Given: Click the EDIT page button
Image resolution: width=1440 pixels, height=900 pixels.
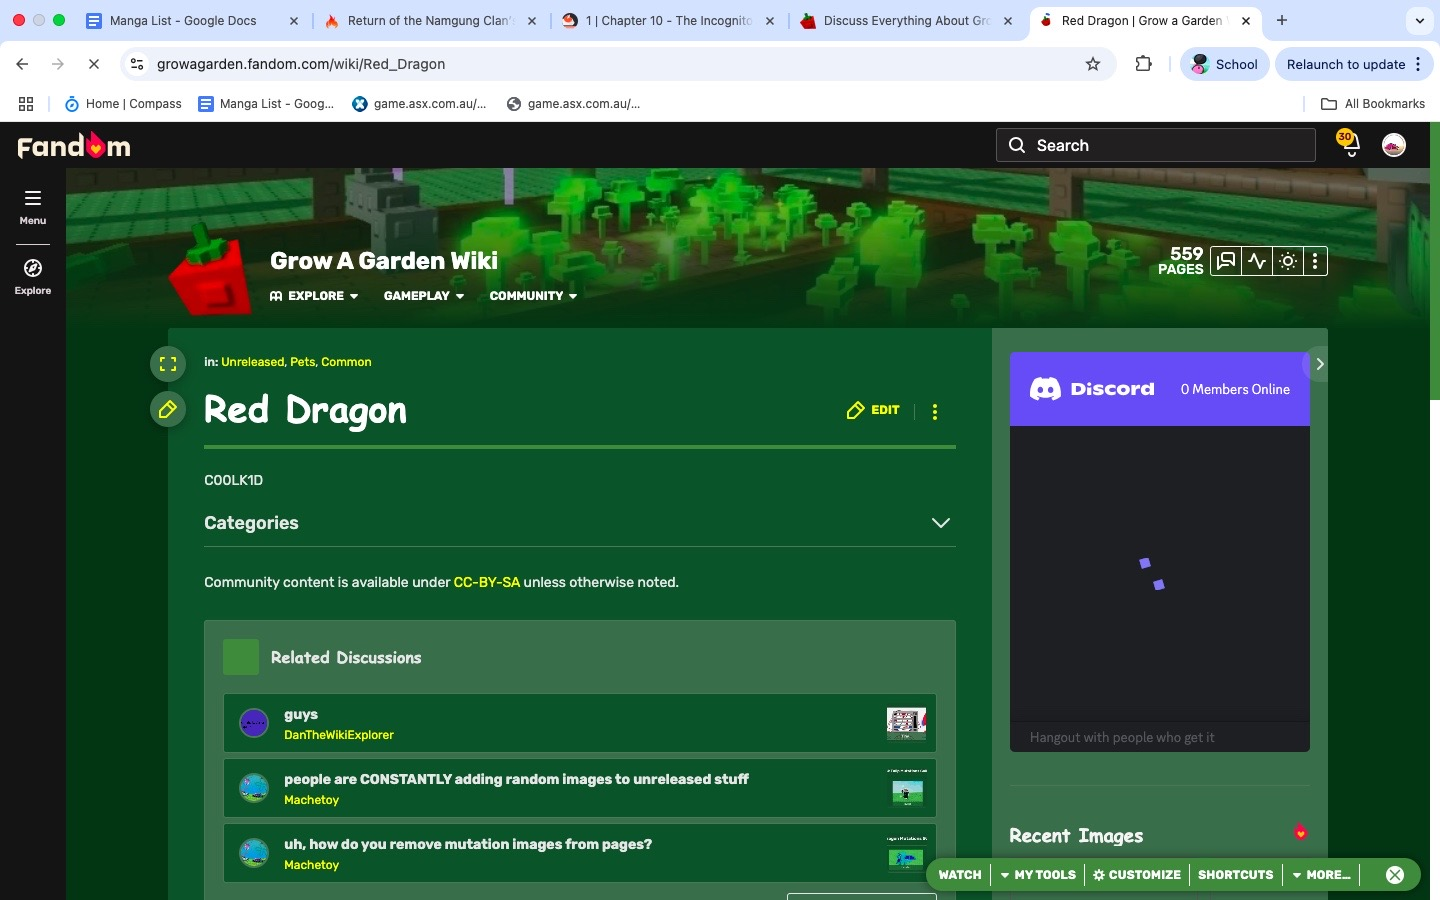Looking at the screenshot, I should [x=873, y=410].
